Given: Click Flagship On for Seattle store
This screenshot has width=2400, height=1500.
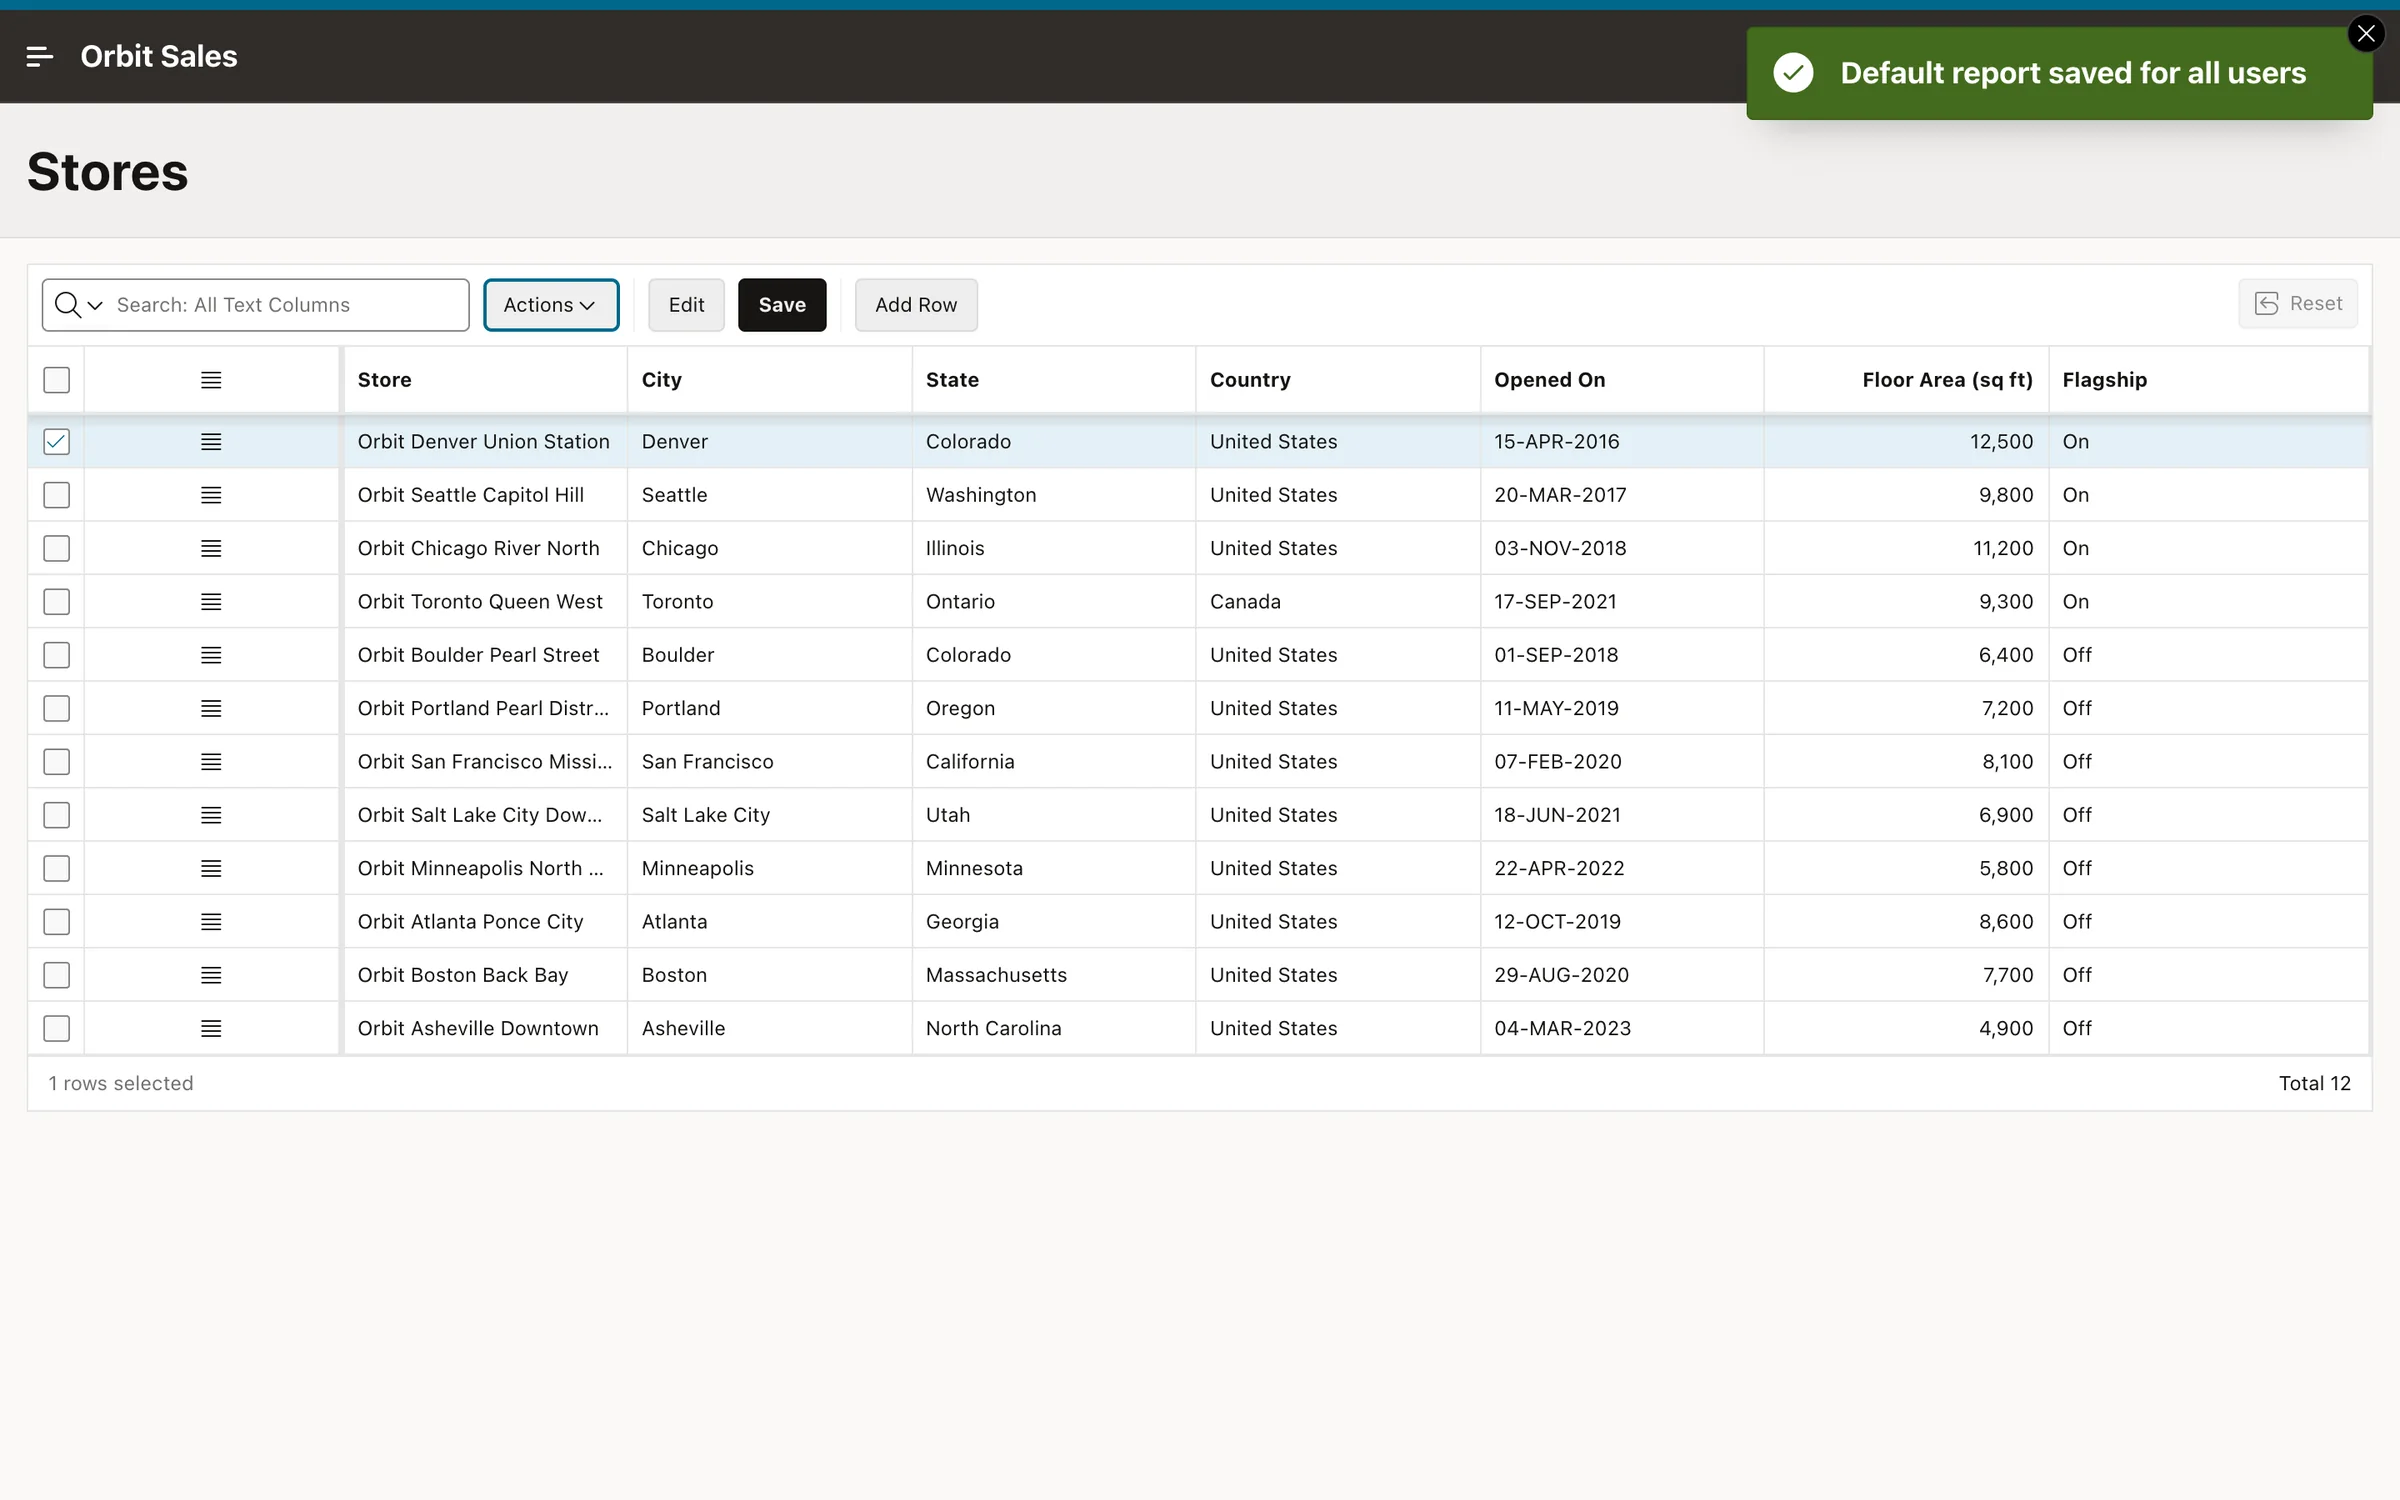Looking at the screenshot, I should (2208, 495).
